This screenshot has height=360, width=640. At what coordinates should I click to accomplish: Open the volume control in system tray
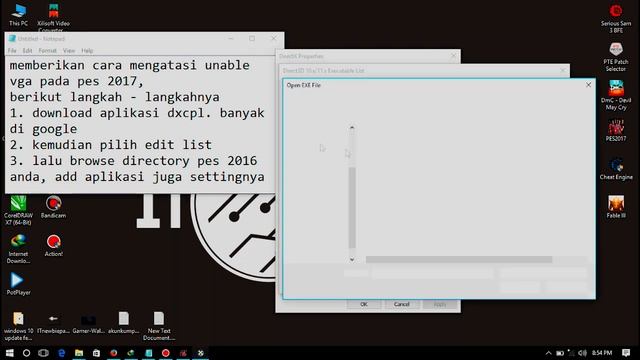(583, 353)
